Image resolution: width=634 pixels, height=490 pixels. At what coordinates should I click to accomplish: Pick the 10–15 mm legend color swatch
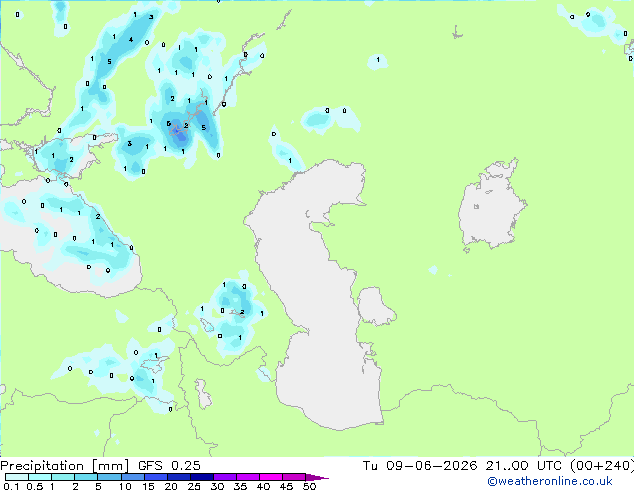point(133,477)
